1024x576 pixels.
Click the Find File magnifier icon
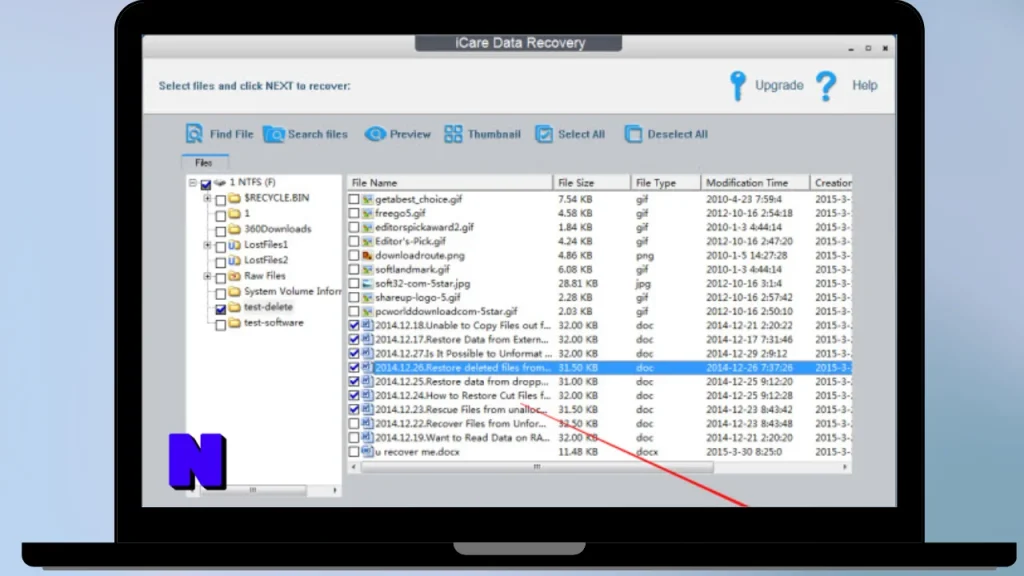(194, 134)
